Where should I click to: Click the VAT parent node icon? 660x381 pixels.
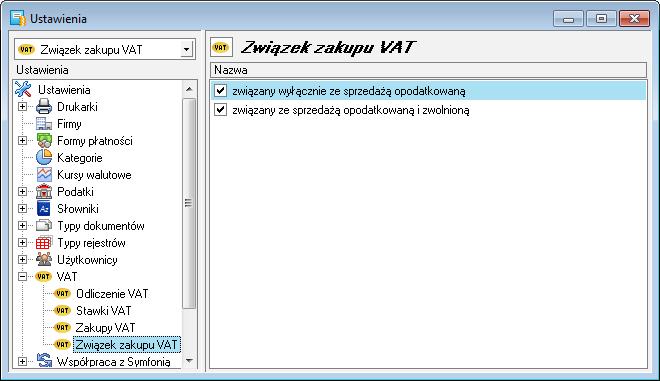pos(43,277)
